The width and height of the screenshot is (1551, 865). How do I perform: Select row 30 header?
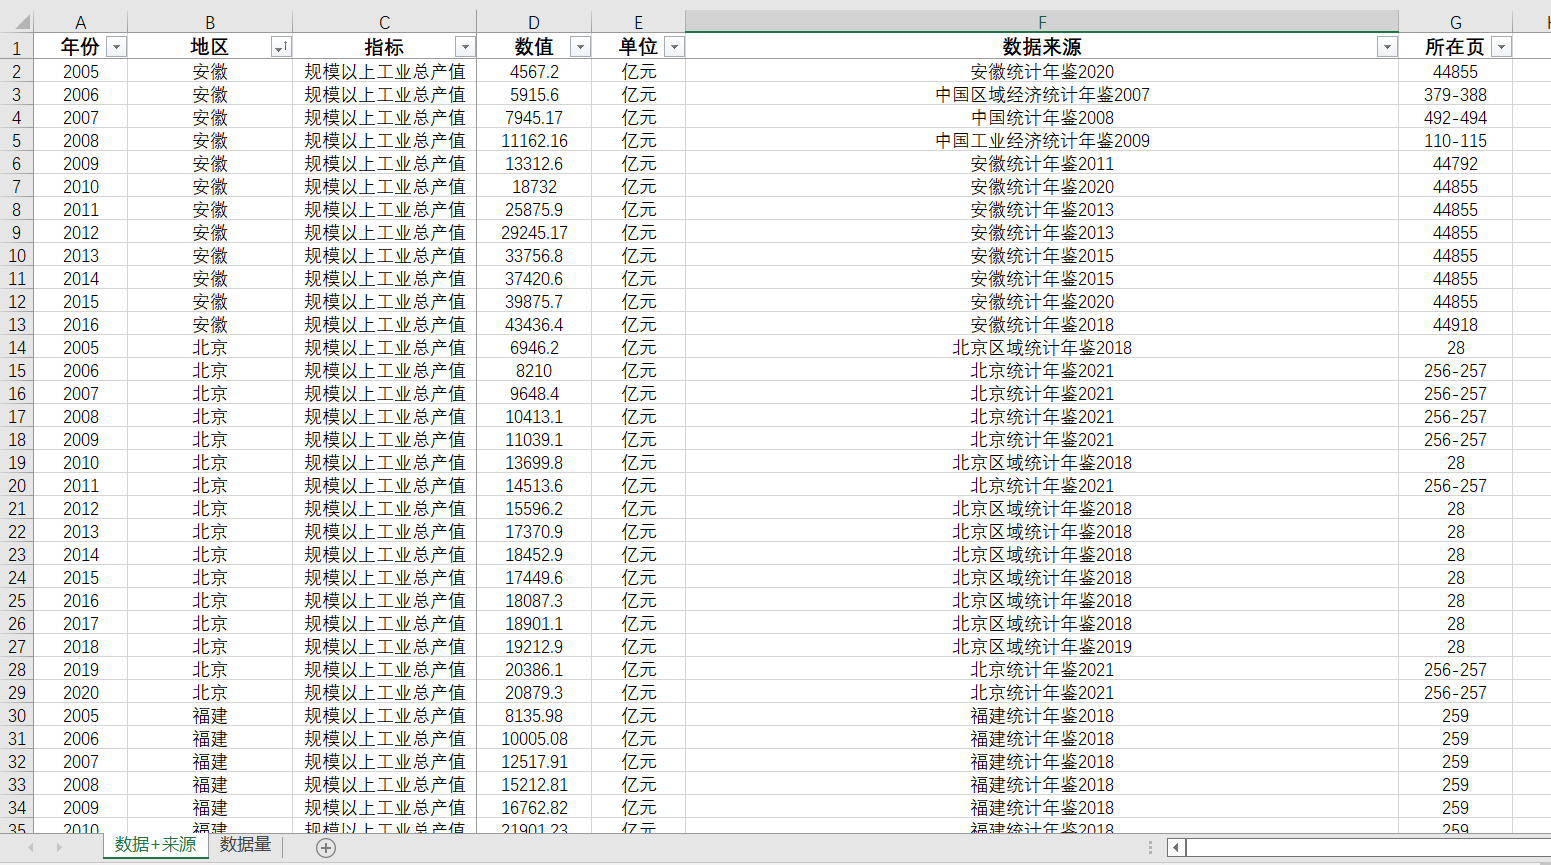[17, 715]
